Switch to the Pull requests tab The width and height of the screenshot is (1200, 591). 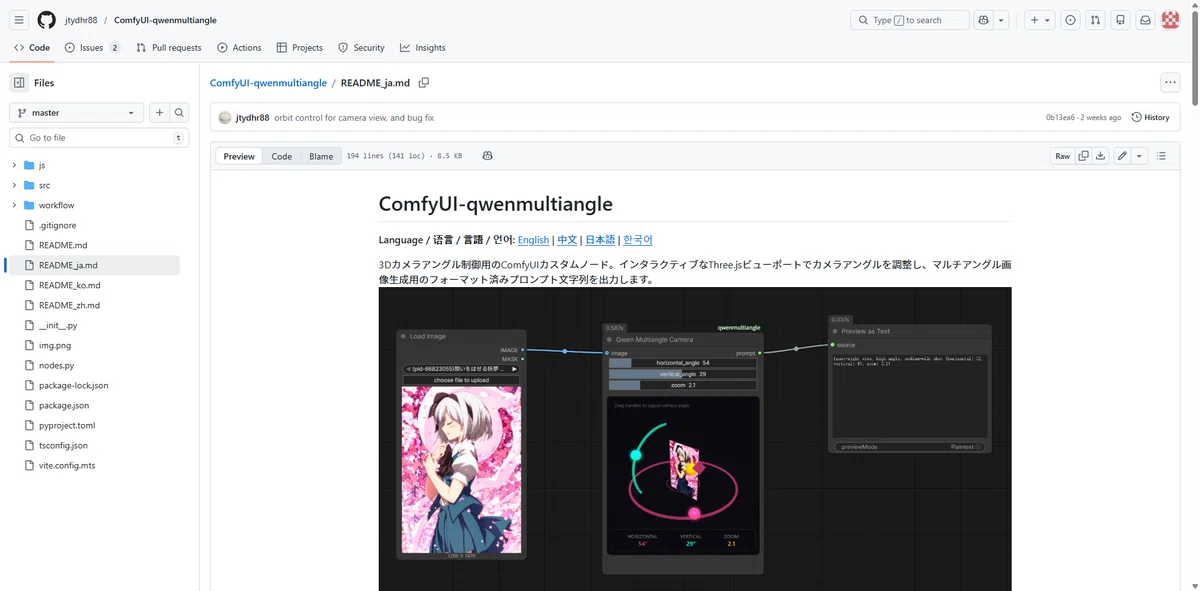coord(169,47)
